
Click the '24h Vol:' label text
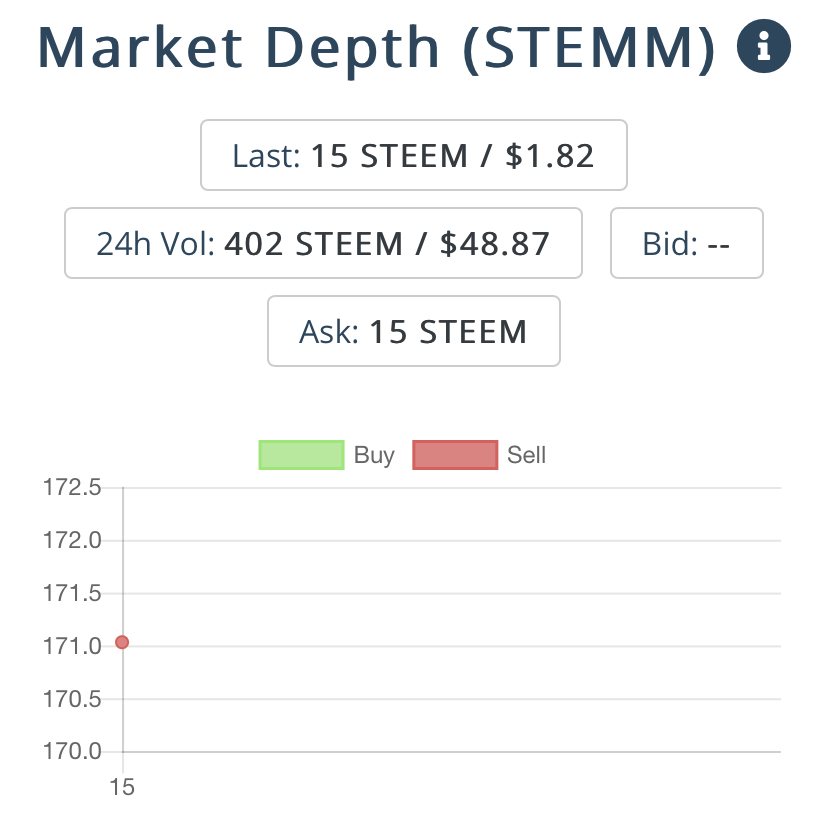click(x=155, y=243)
